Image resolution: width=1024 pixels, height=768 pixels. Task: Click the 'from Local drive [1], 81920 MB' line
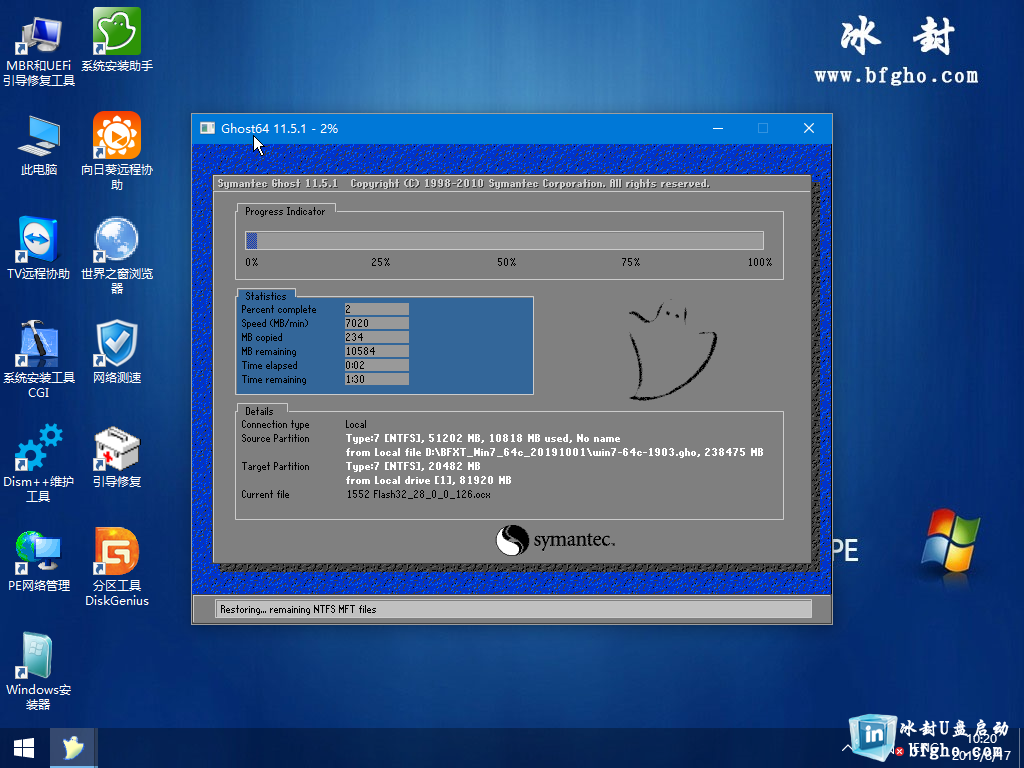[x=428, y=481]
